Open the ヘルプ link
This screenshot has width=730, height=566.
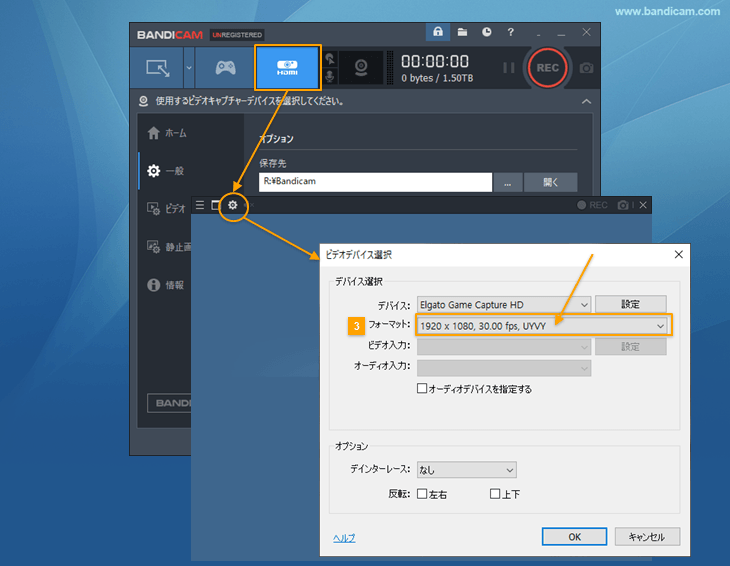(344, 538)
